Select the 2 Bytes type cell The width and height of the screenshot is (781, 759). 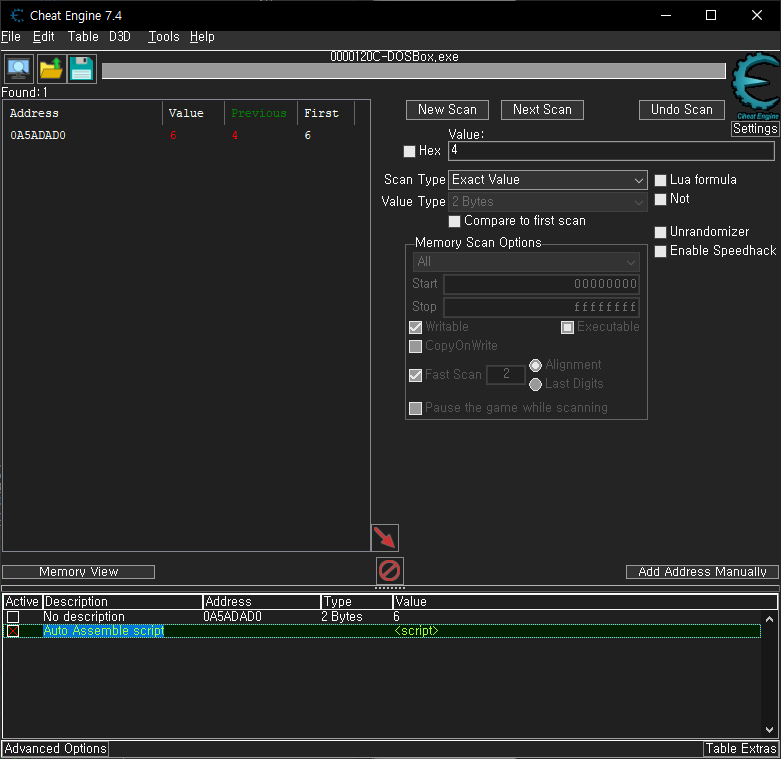point(342,617)
